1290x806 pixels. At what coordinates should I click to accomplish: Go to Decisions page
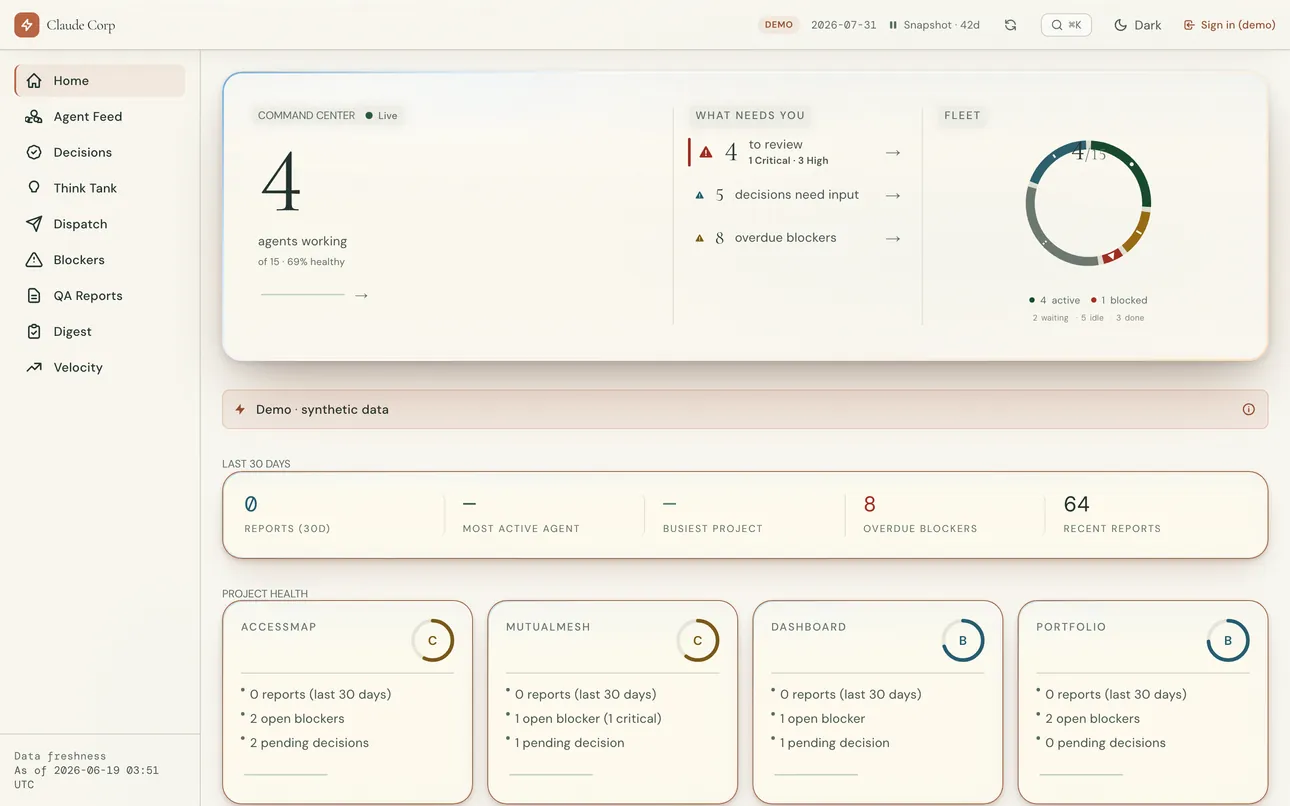[100, 153]
